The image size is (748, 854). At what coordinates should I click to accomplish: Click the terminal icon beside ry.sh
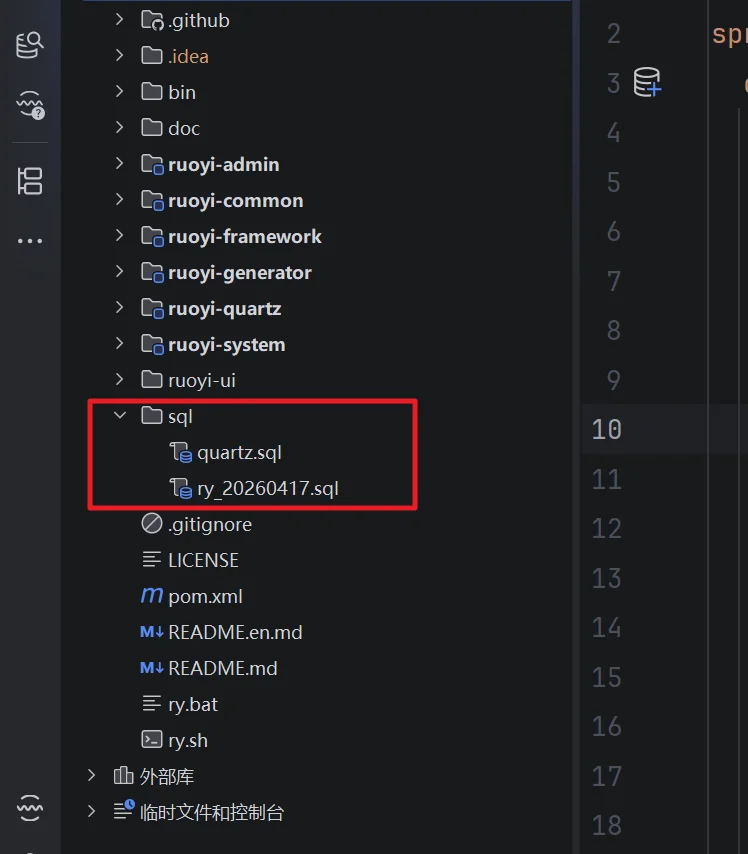point(151,740)
